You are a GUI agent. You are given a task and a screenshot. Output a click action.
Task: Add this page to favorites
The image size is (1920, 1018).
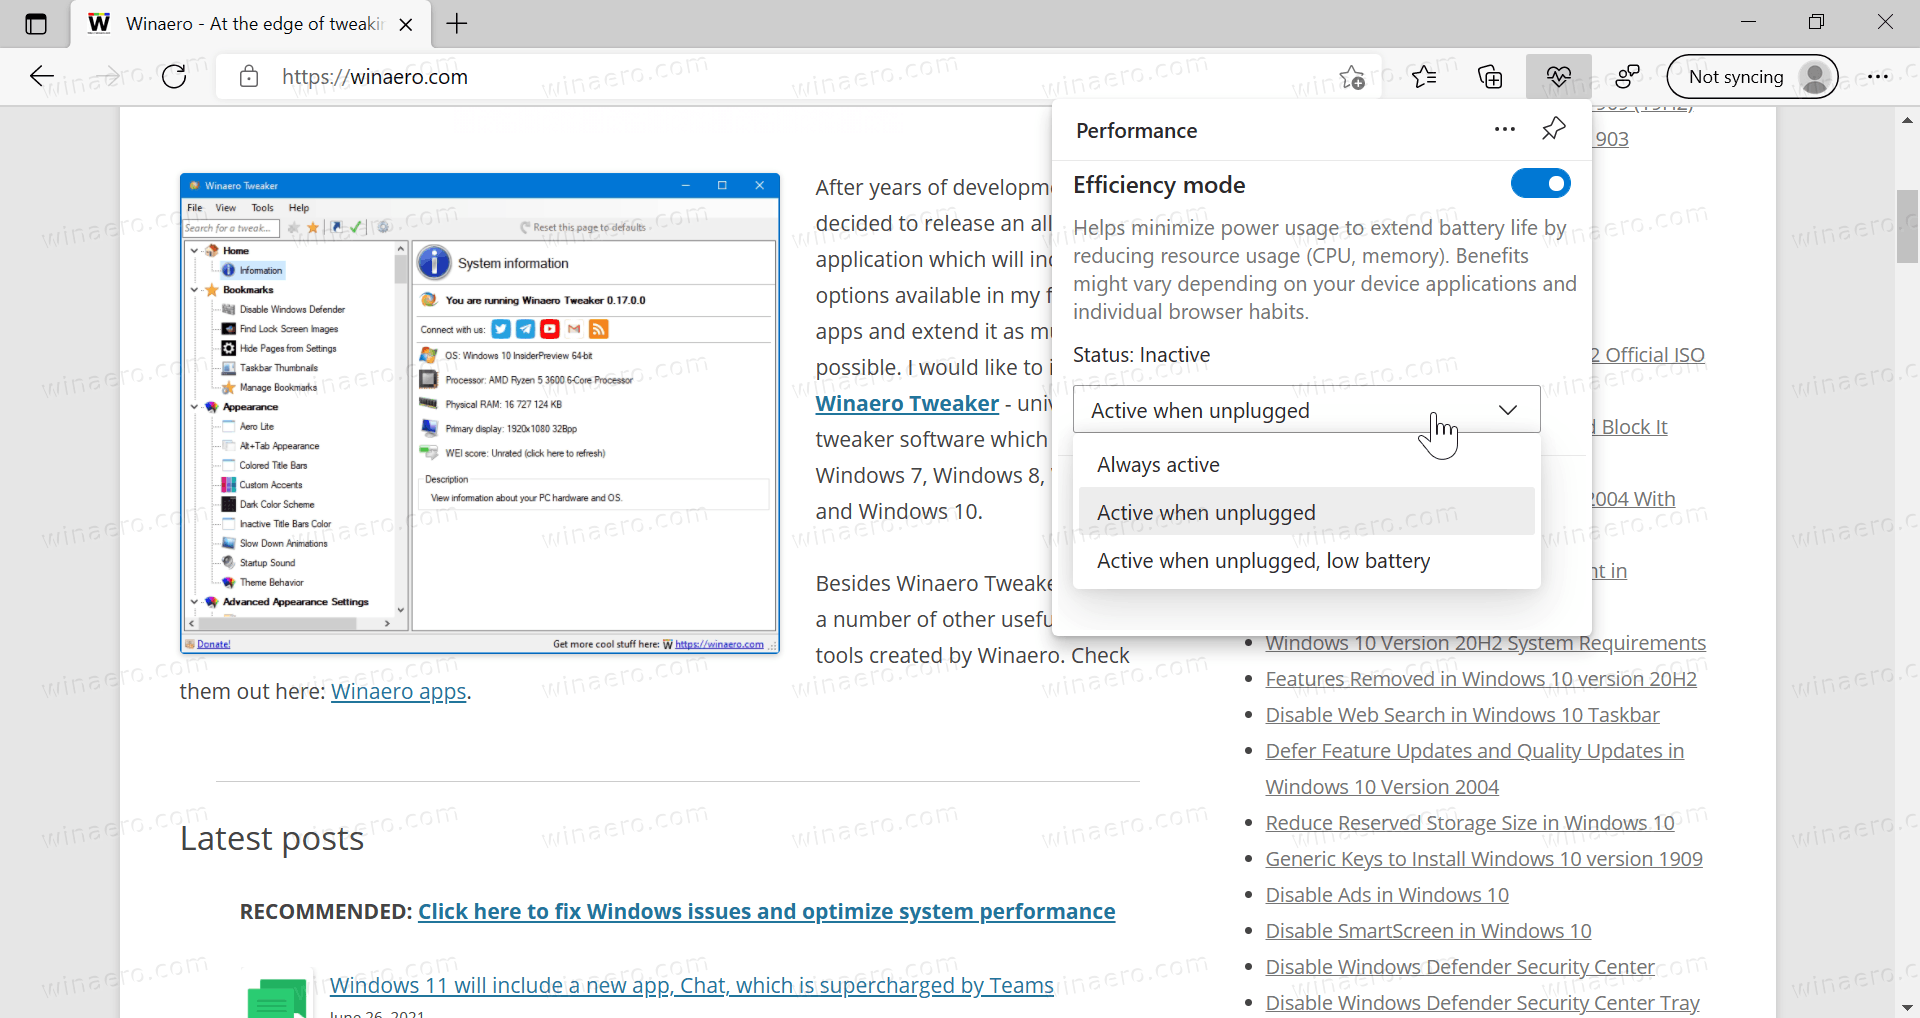(1352, 77)
